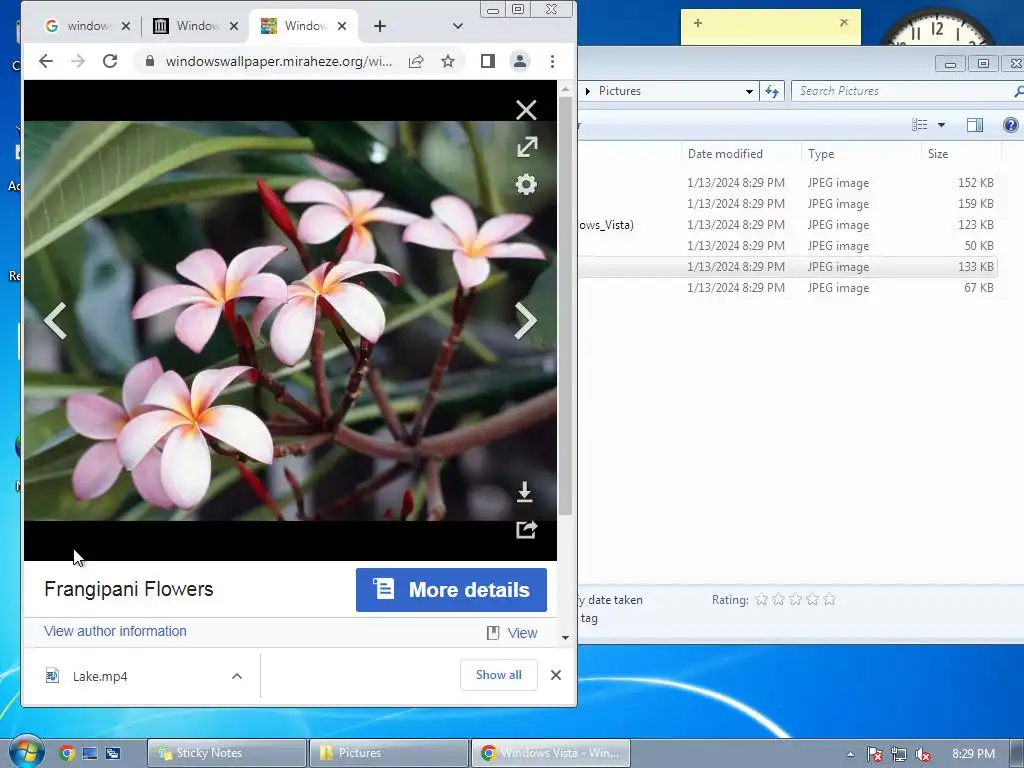The width and height of the screenshot is (1024, 768).
Task: Add a new sticky note with plus
Action: coord(697,23)
